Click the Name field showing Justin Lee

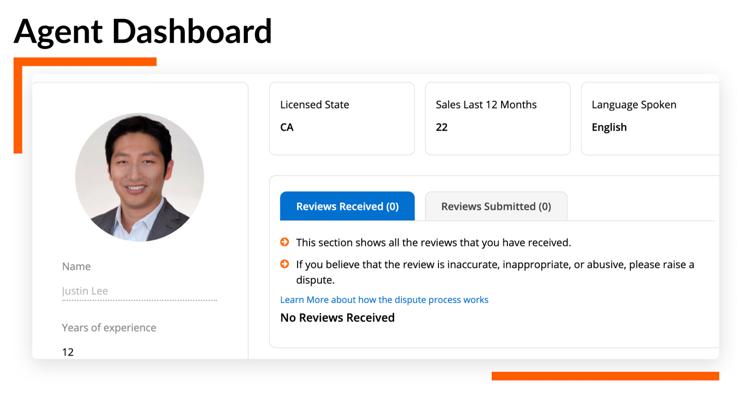[x=139, y=291]
